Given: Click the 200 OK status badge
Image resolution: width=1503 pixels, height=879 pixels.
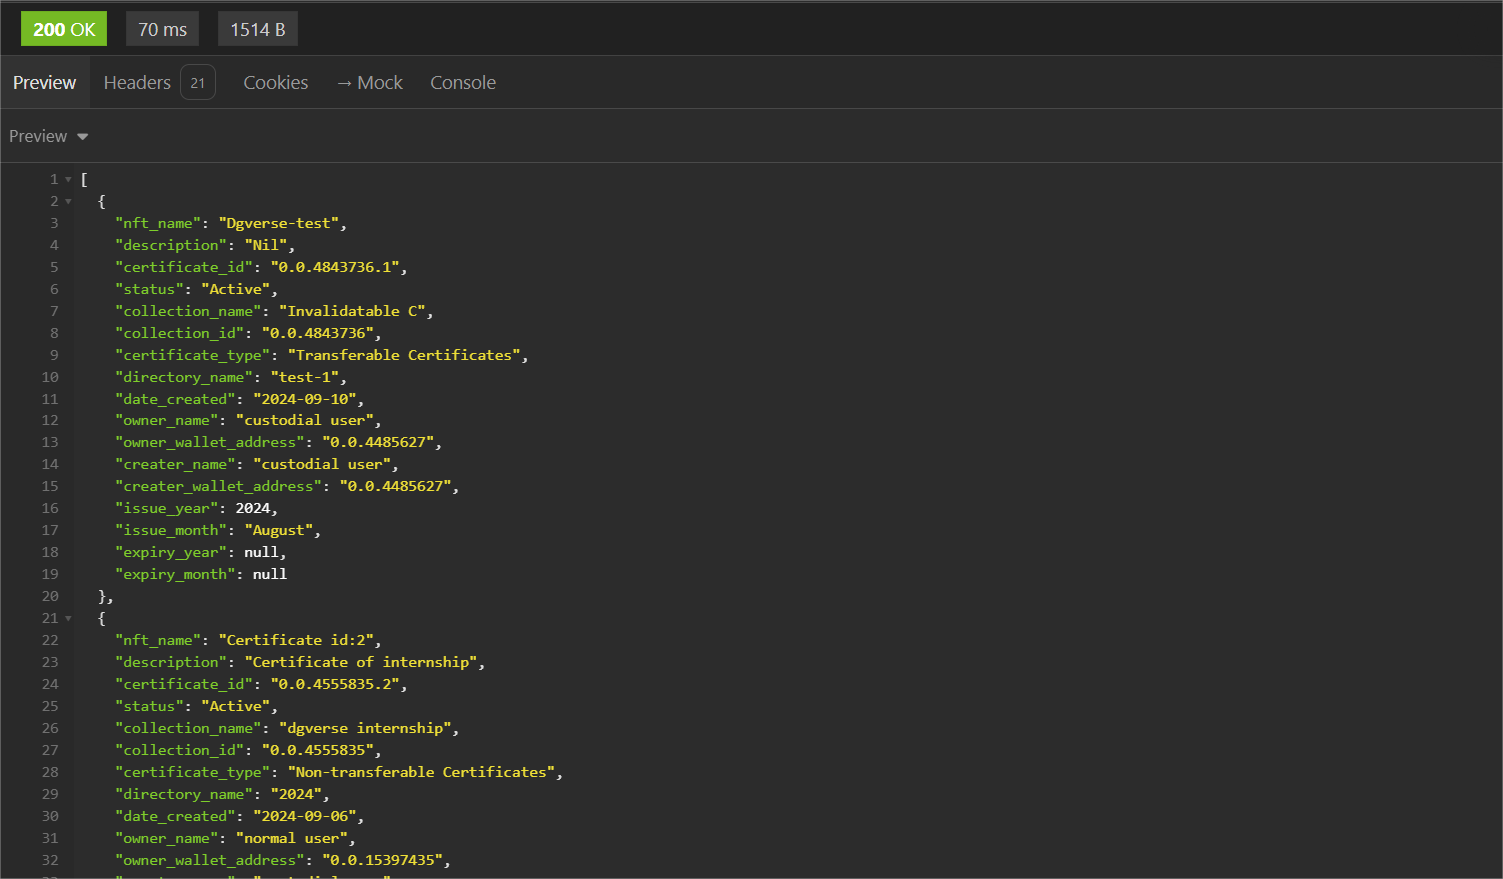Looking at the screenshot, I should [x=63, y=28].
